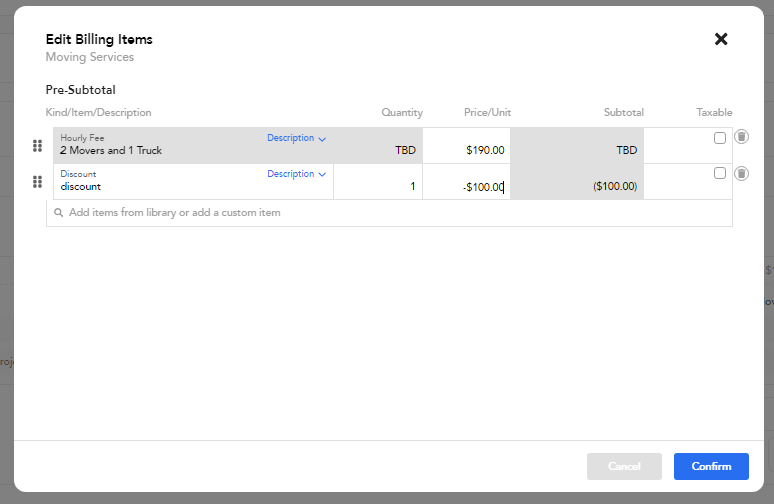The height and width of the screenshot is (504, 774).
Task: Expand Description for Discount item
Action: [x=296, y=174]
